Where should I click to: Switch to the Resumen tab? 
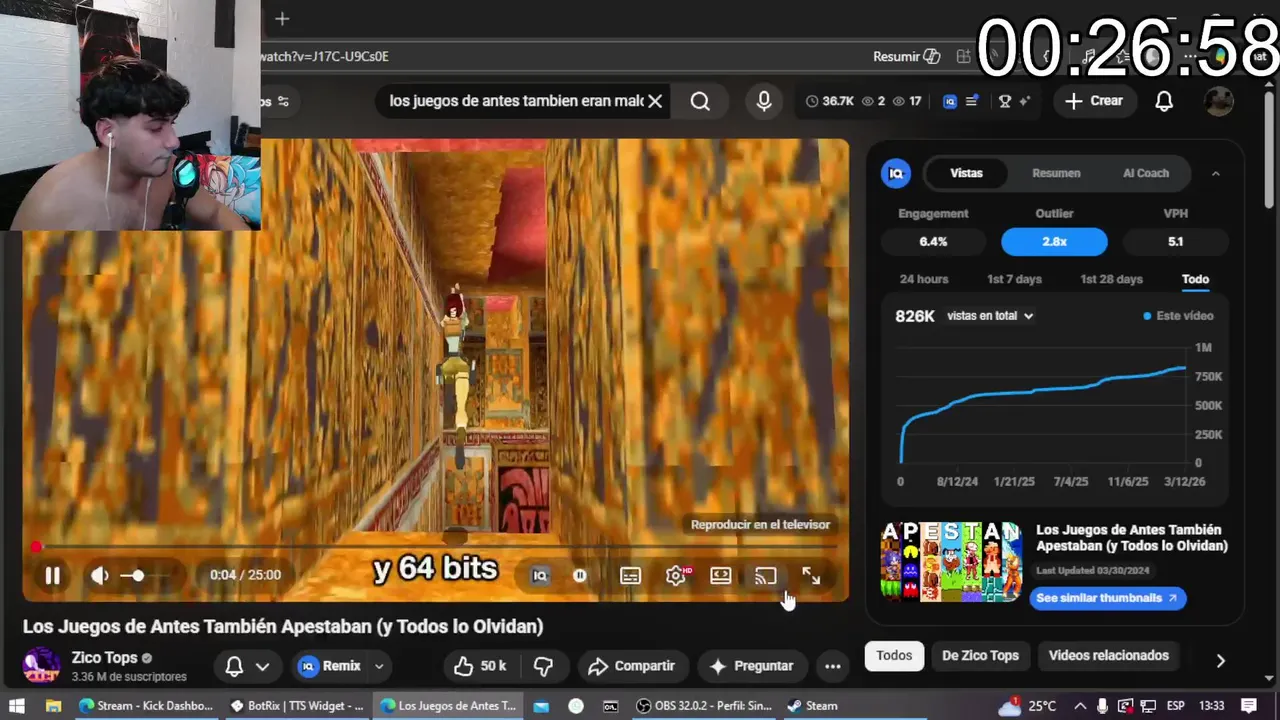(x=1056, y=173)
